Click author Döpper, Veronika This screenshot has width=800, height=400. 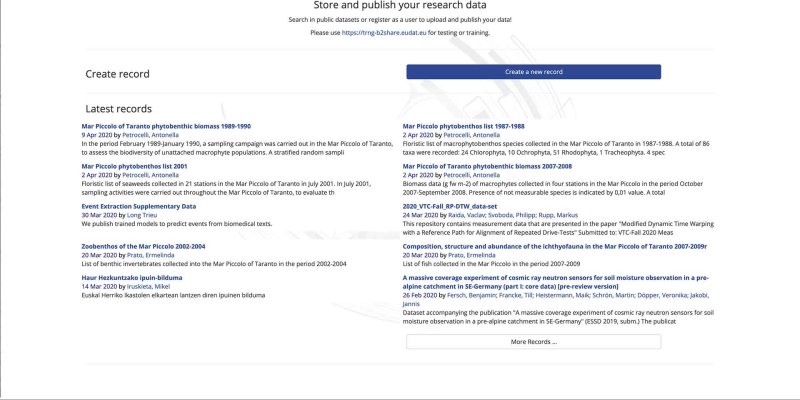point(662,295)
